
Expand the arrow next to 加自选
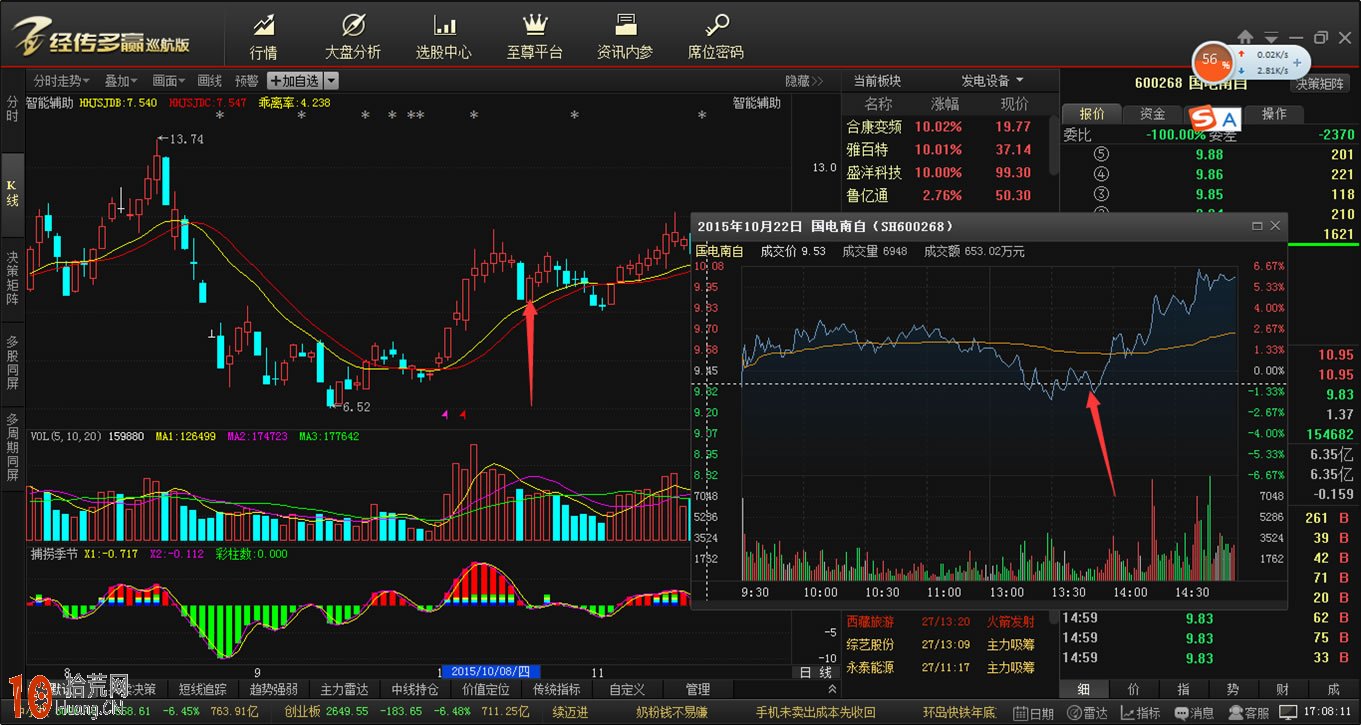click(331, 81)
